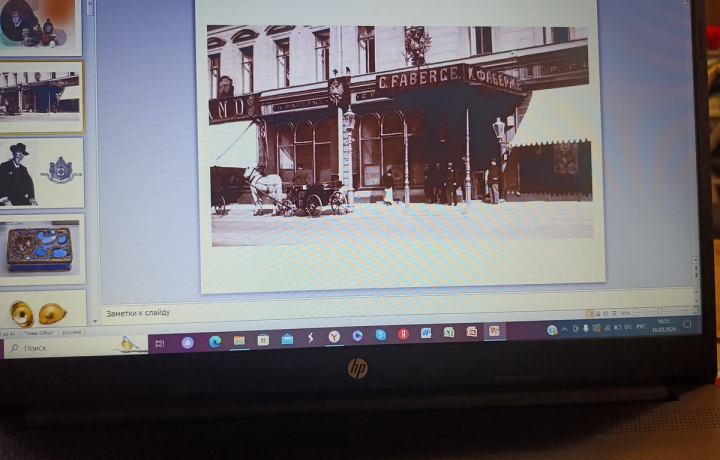Click the Task View icon
The width and height of the screenshot is (720, 460).
coord(160,343)
